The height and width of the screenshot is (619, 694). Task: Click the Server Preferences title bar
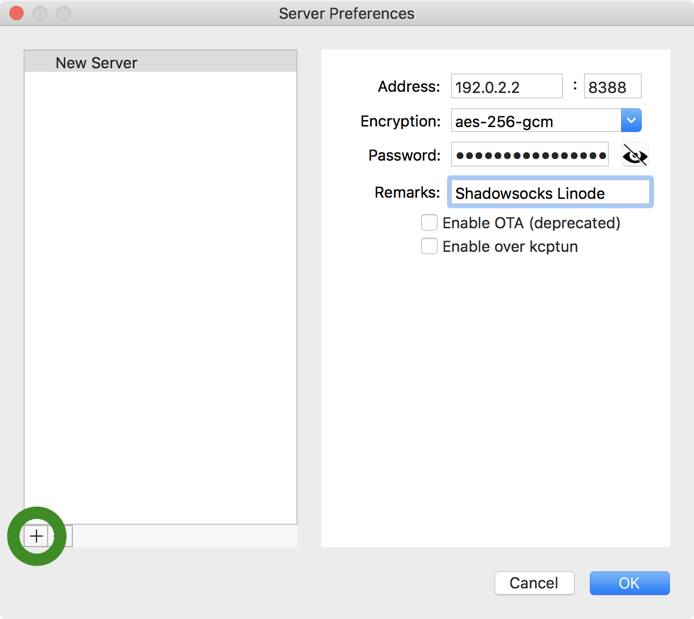pos(346,14)
